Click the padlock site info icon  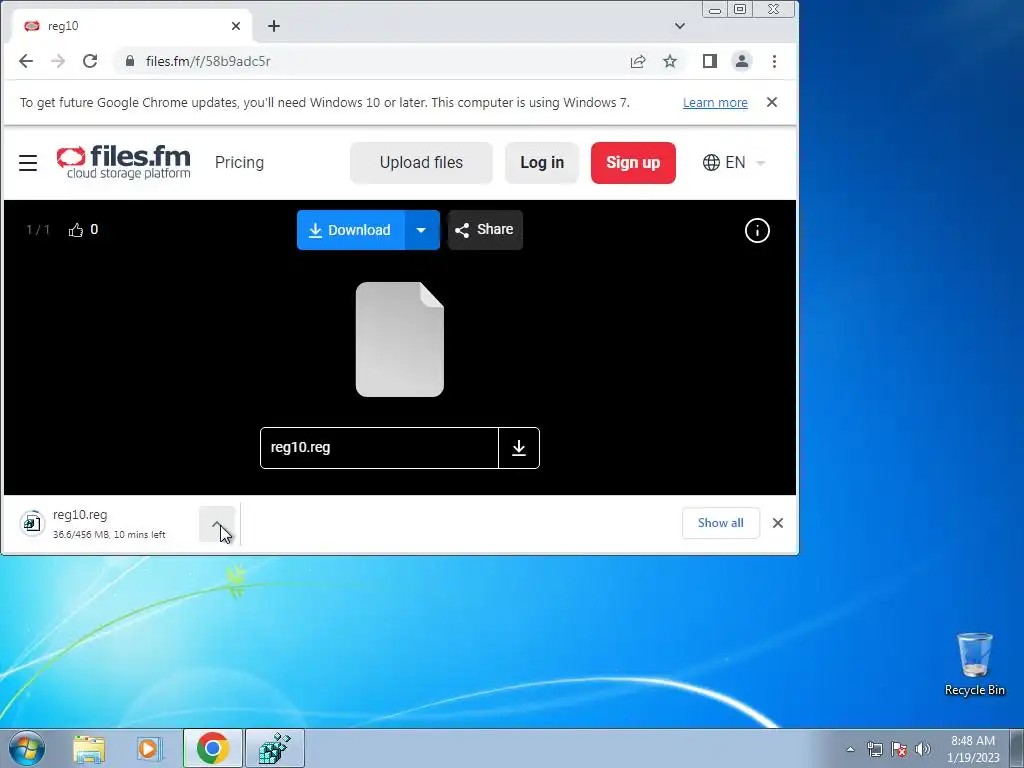pos(130,61)
